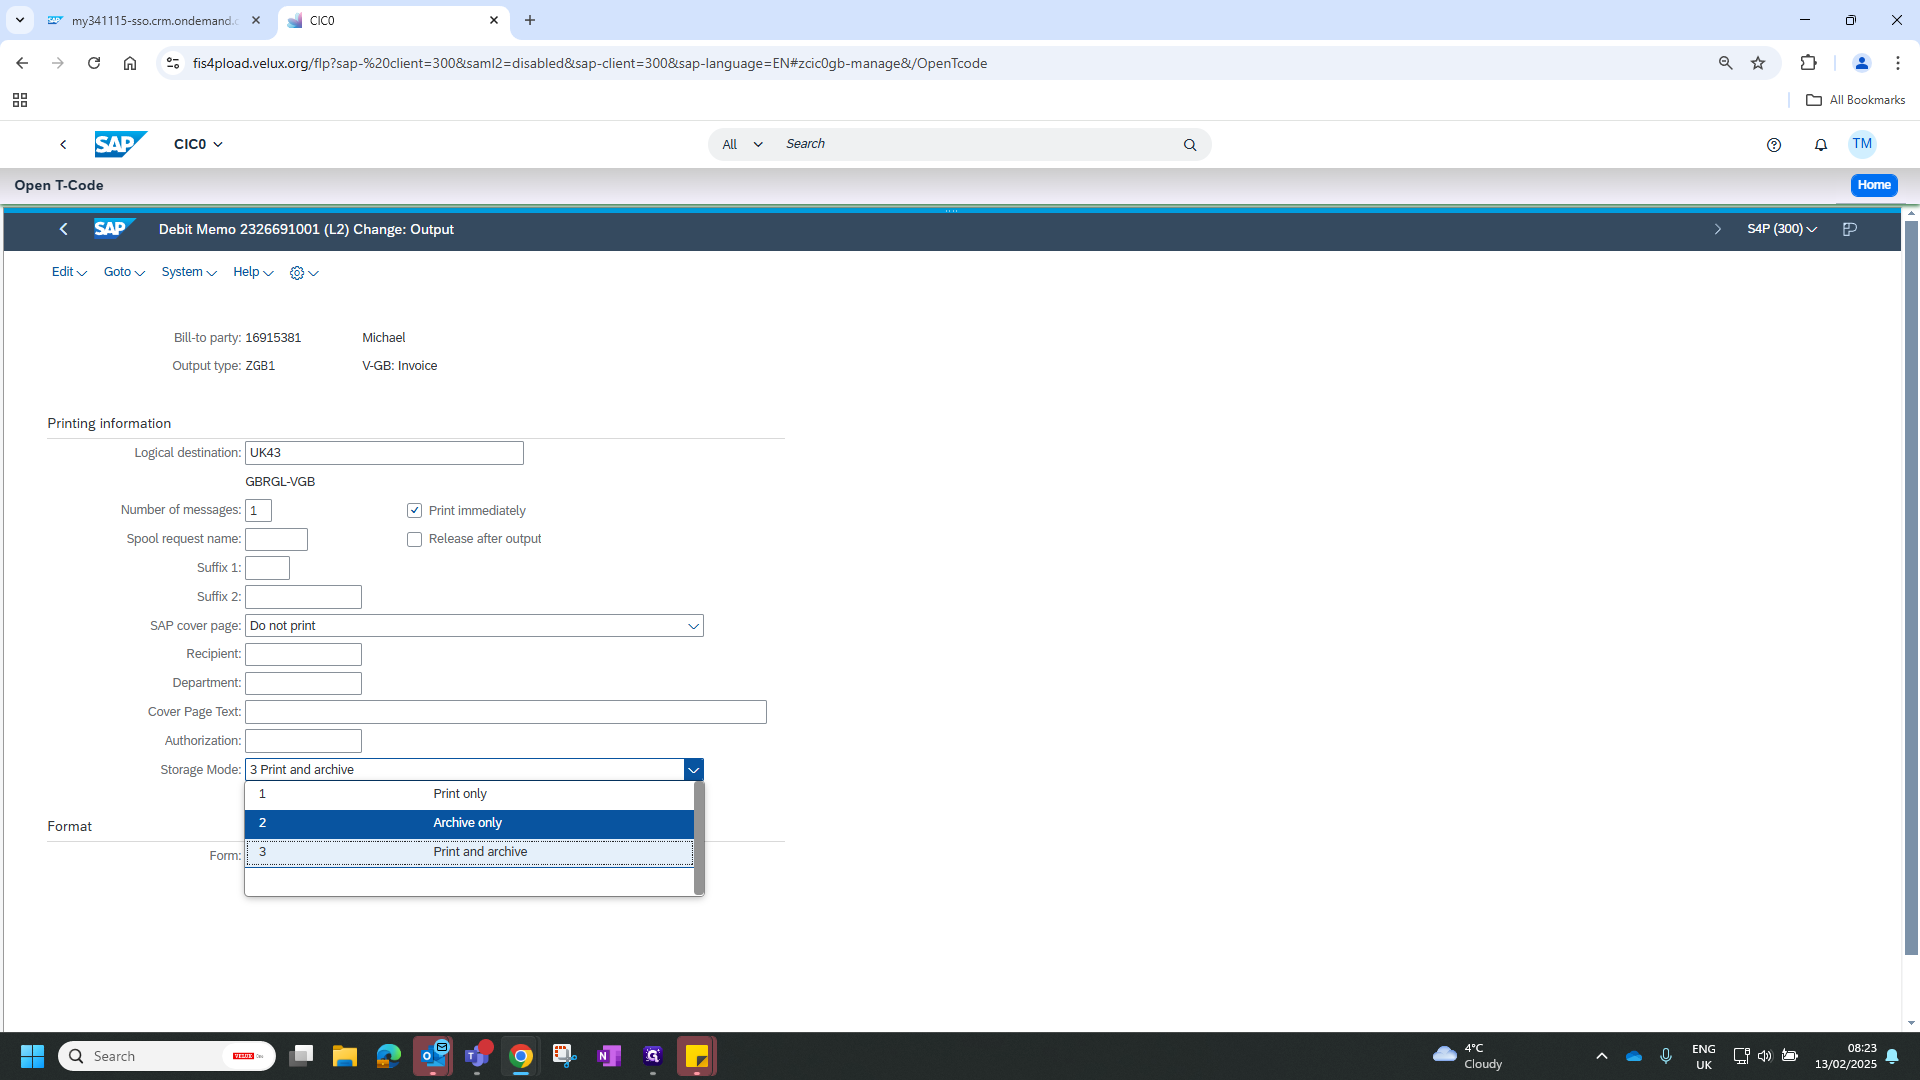Click the SAP logo in Fiori header
Image resolution: width=1920 pixels, height=1080 pixels.
(x=120, y=144)
